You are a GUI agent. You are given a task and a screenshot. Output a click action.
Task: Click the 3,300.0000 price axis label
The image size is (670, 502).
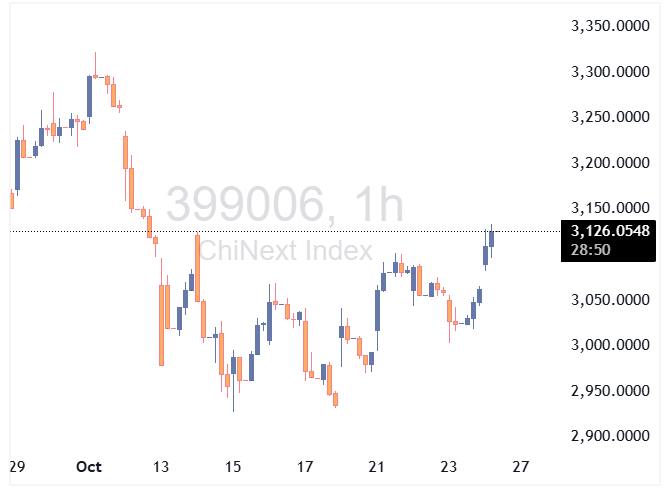(x=610, y=72)
